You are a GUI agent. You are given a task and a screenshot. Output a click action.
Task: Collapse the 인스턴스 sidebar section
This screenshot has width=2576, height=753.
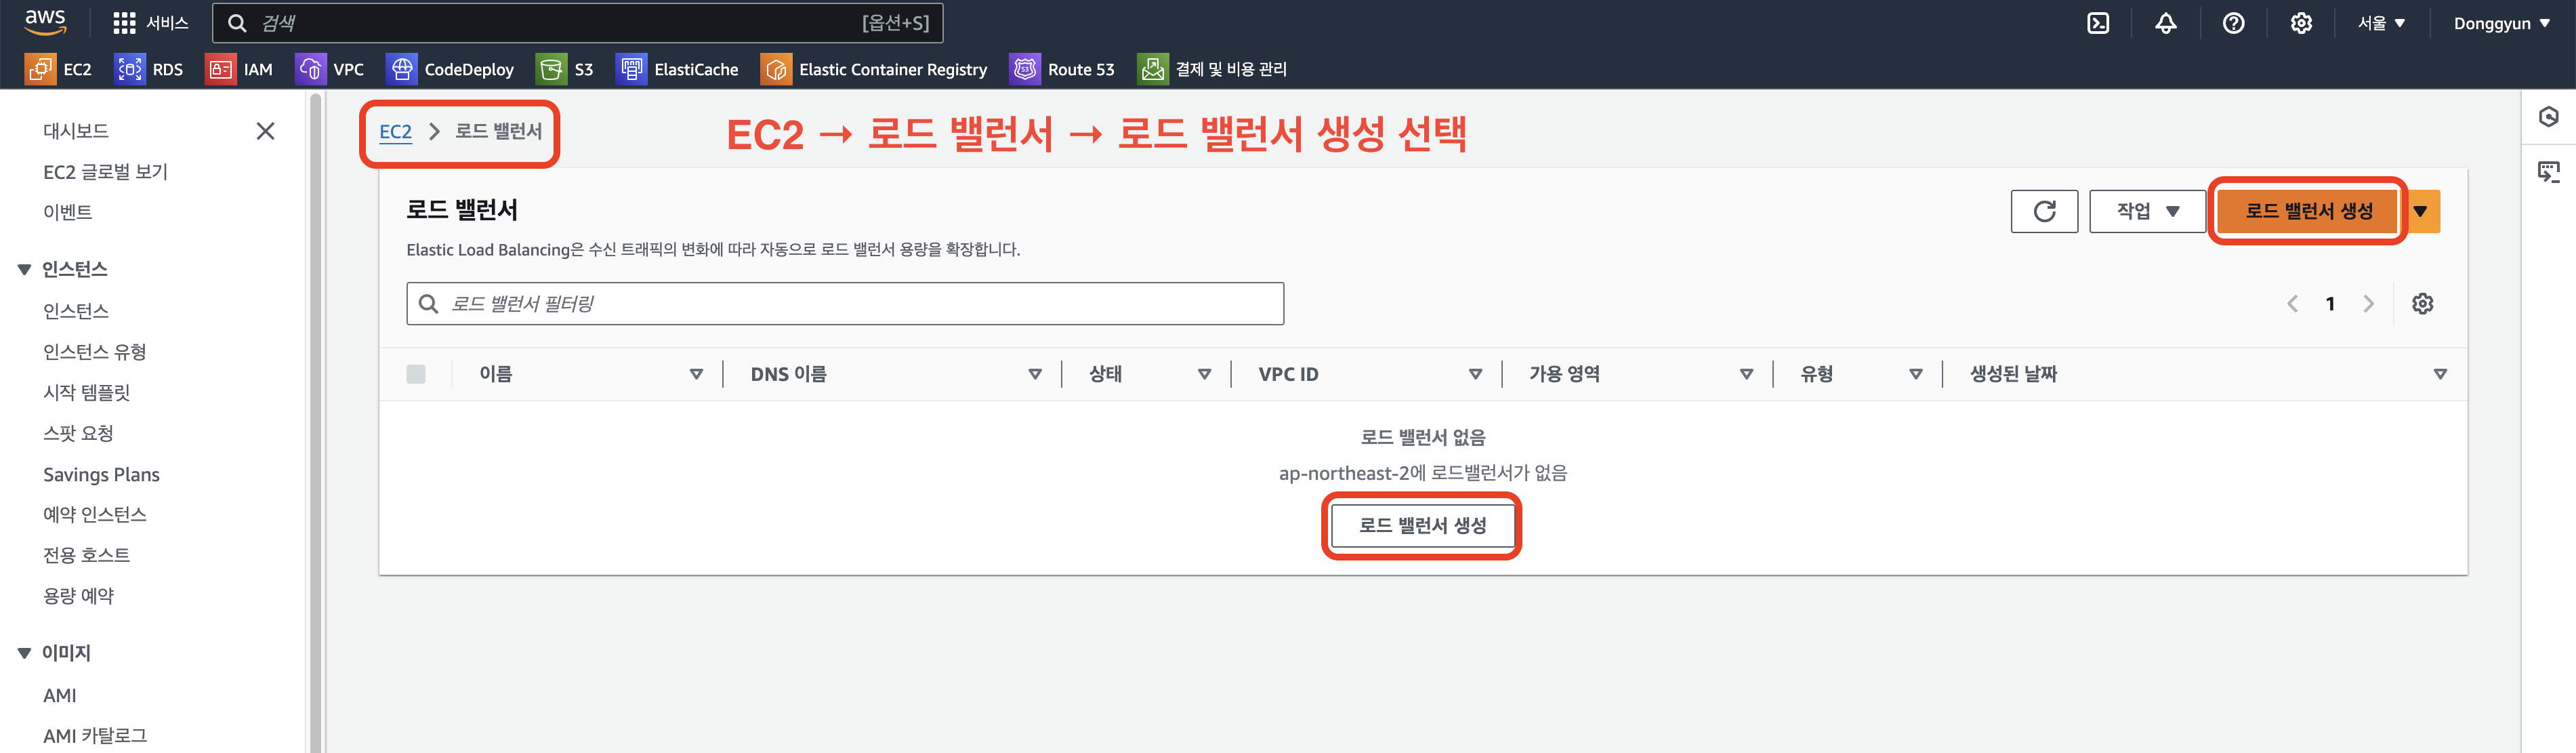pyautogui.click(x=24, y=269)
